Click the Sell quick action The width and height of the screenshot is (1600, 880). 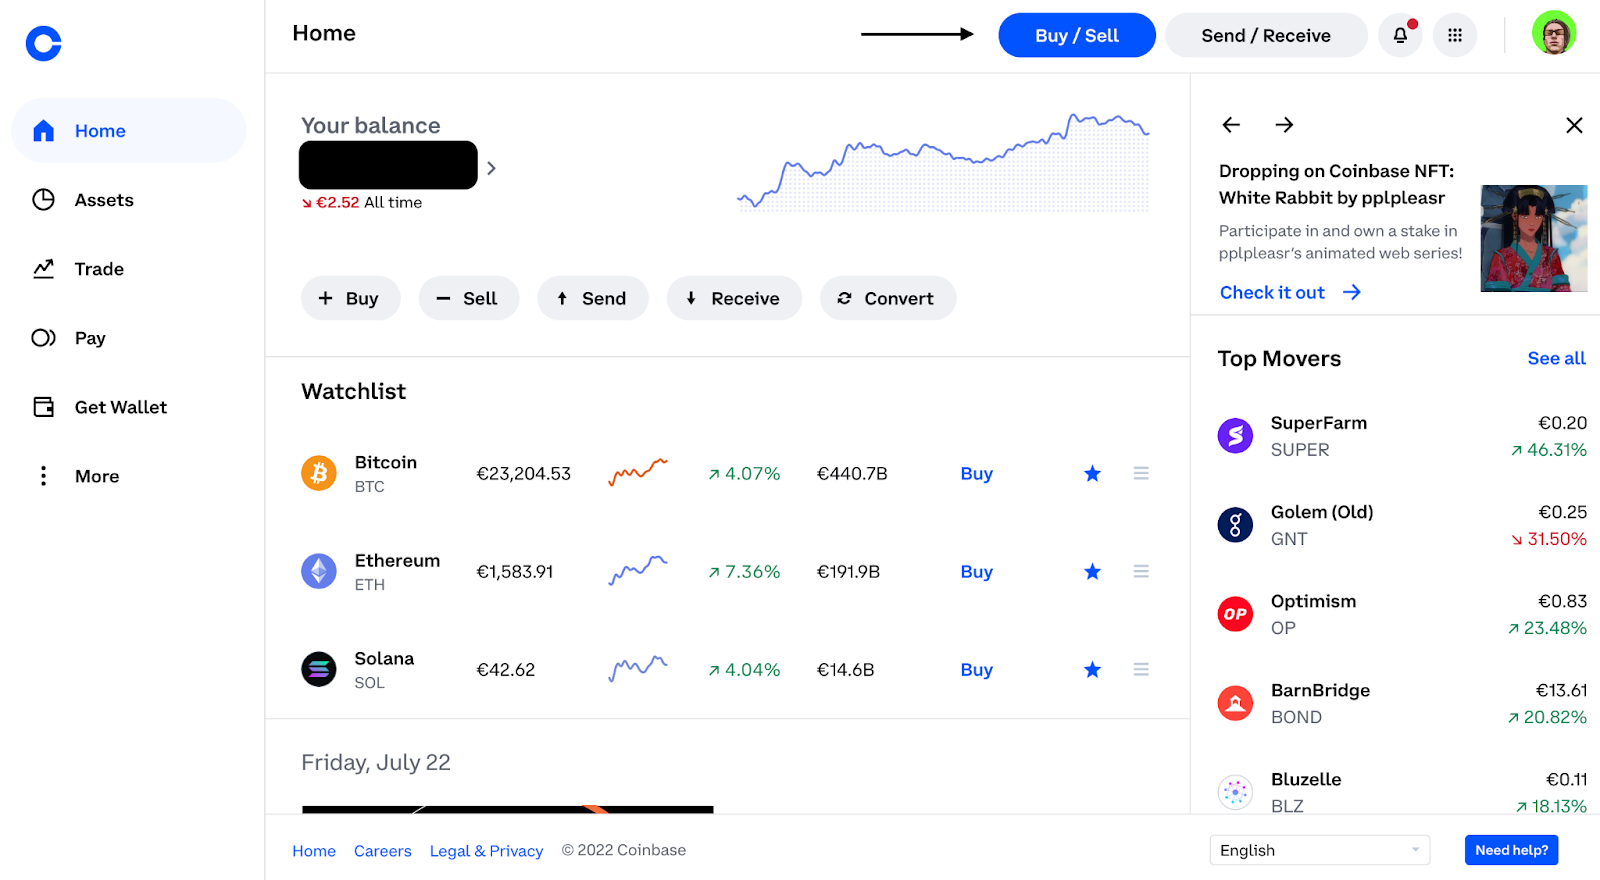(469, 298)
